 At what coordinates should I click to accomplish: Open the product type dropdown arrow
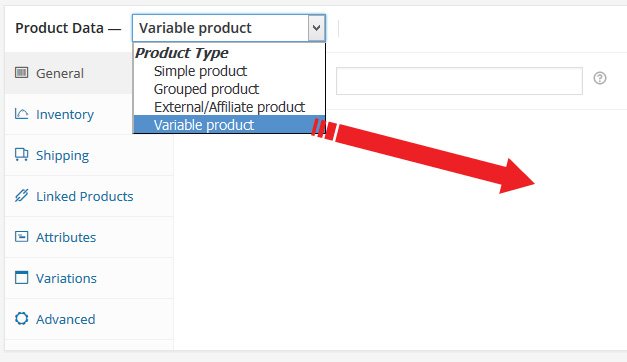(316, 28)
